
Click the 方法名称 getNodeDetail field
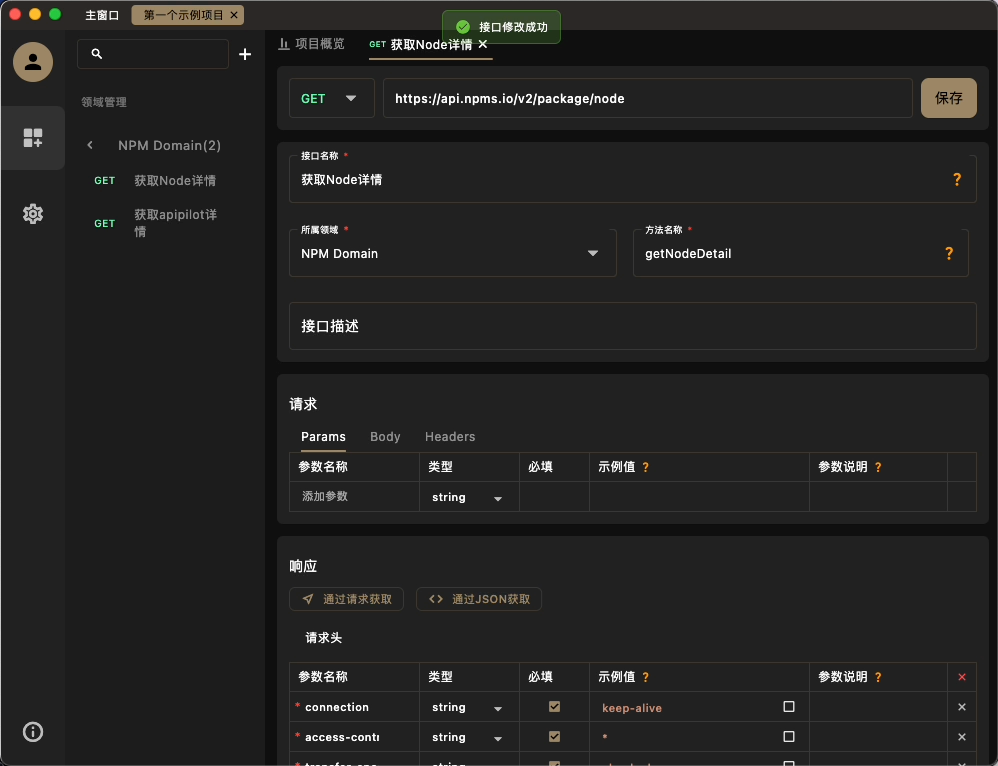tap(800, 253)
